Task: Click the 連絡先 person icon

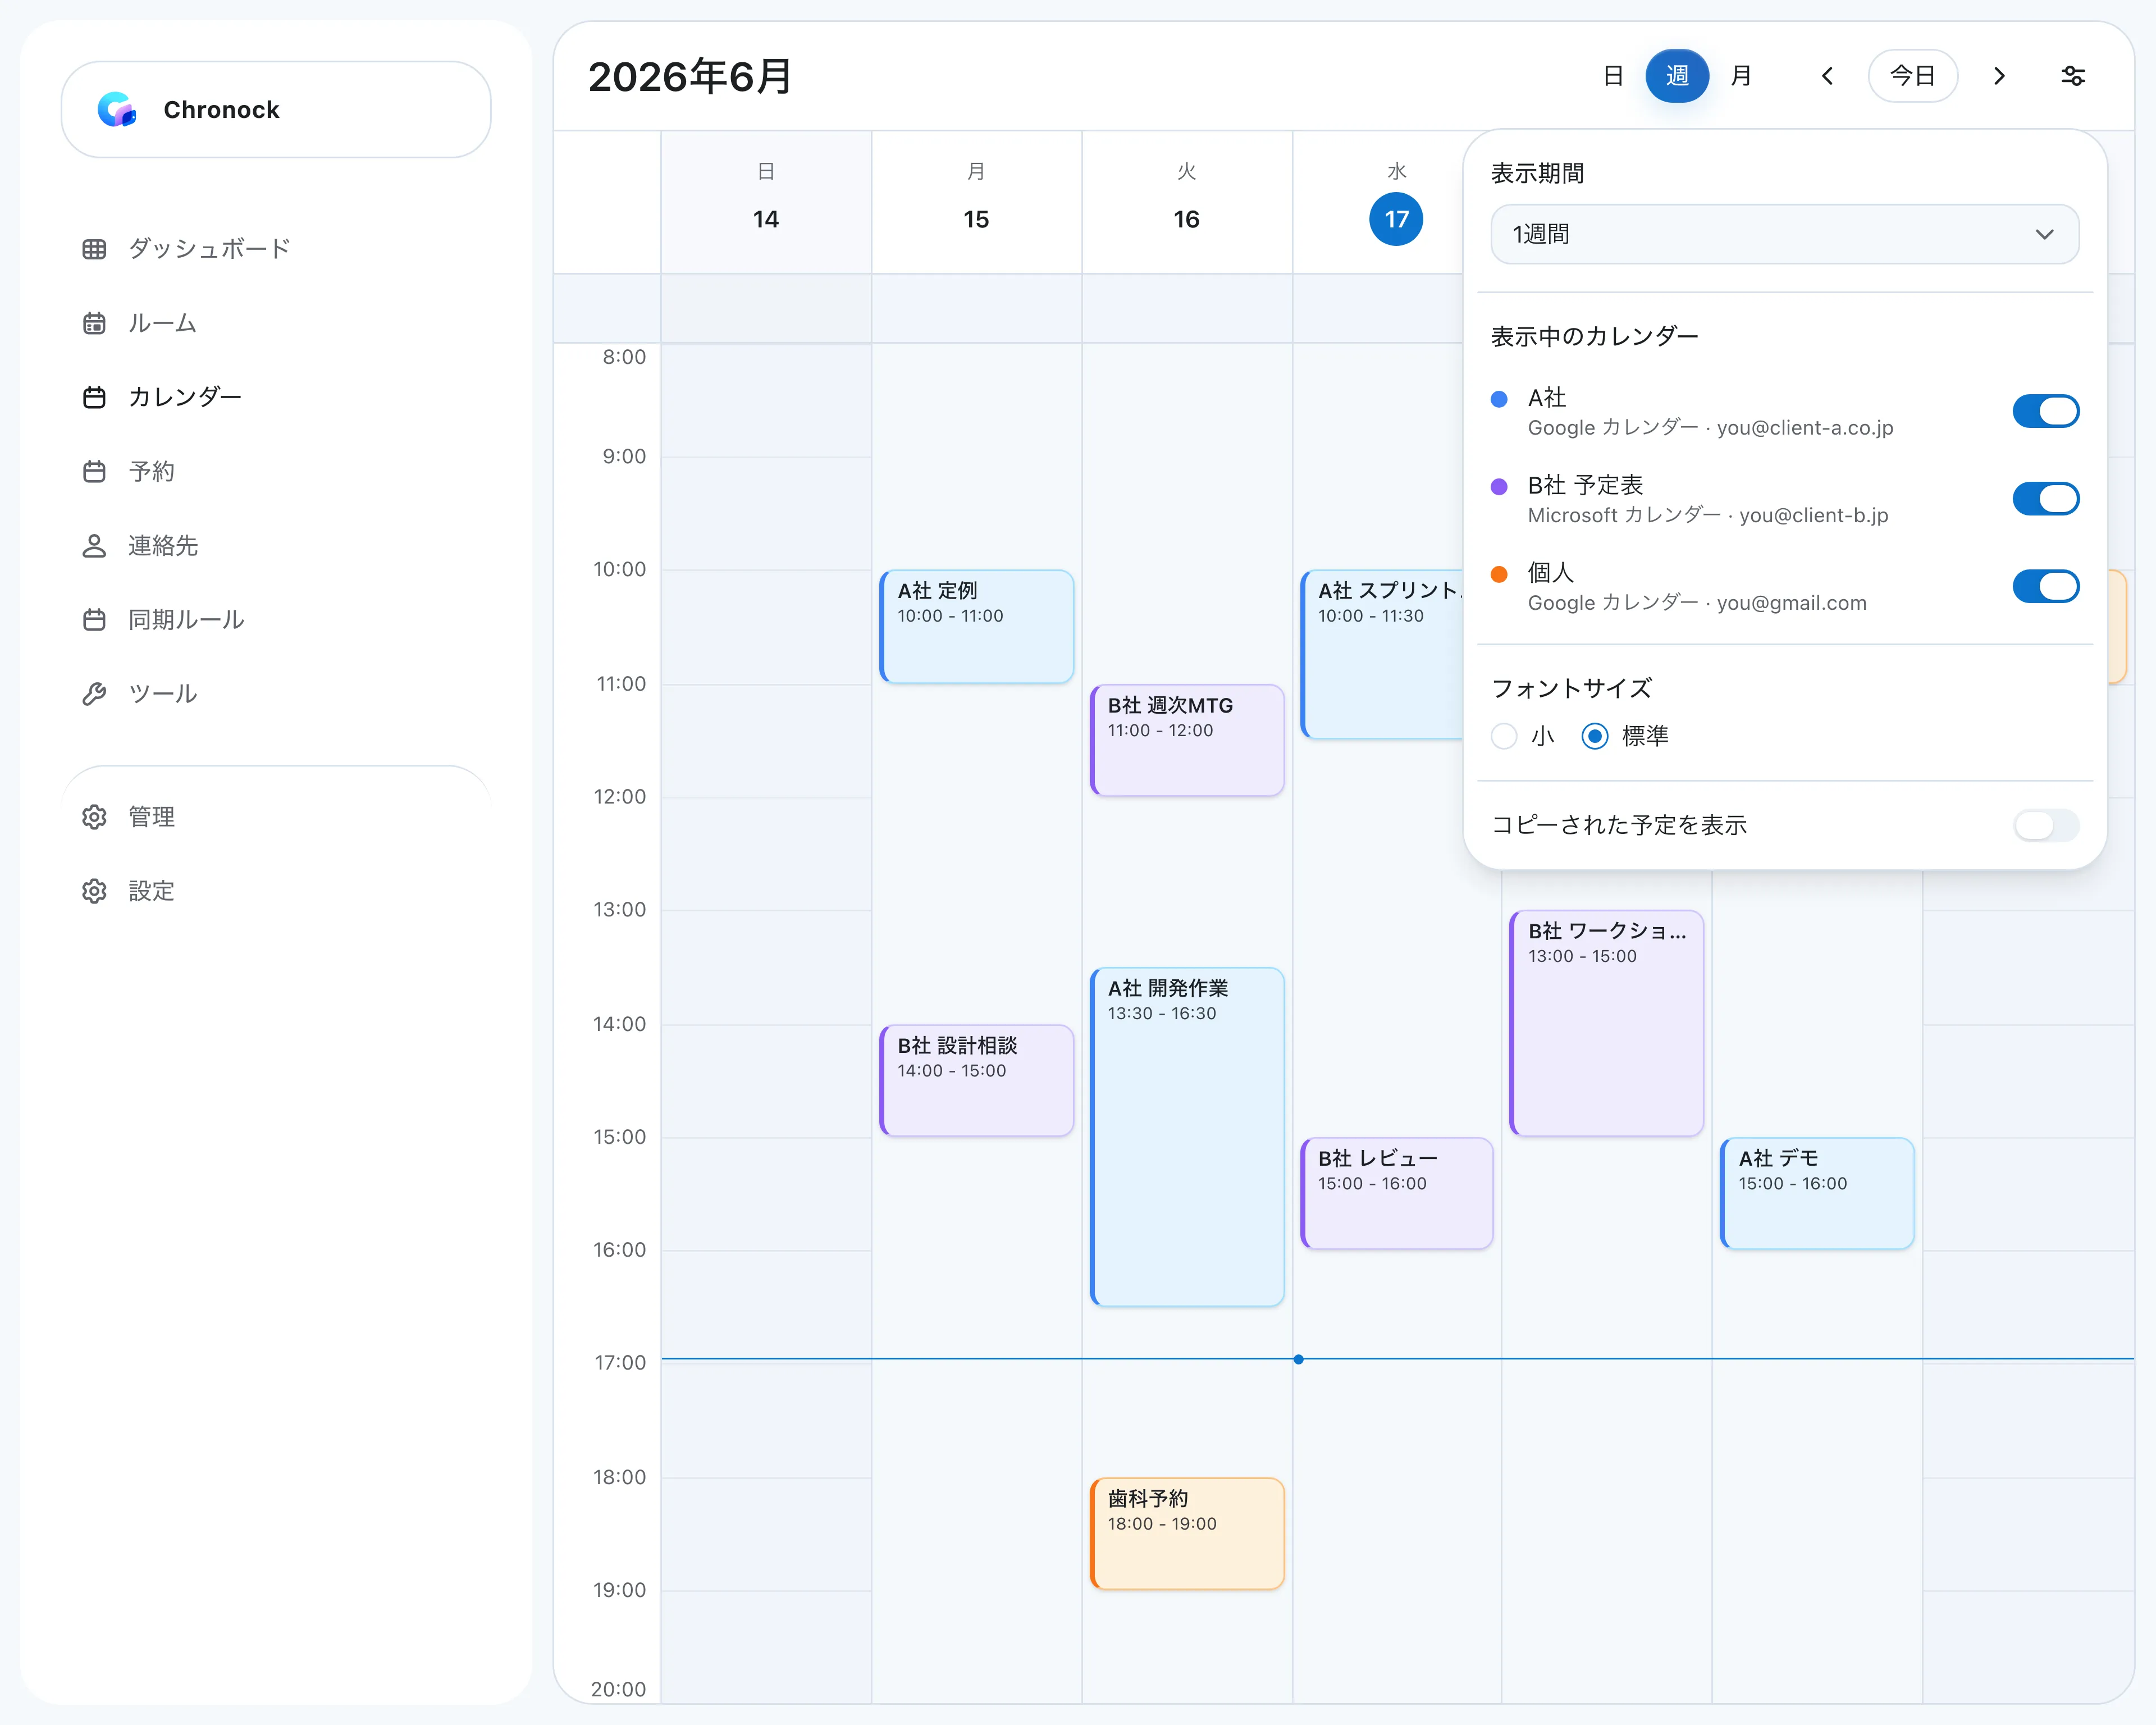Action: pyautogui.click(x=94, y=546)
